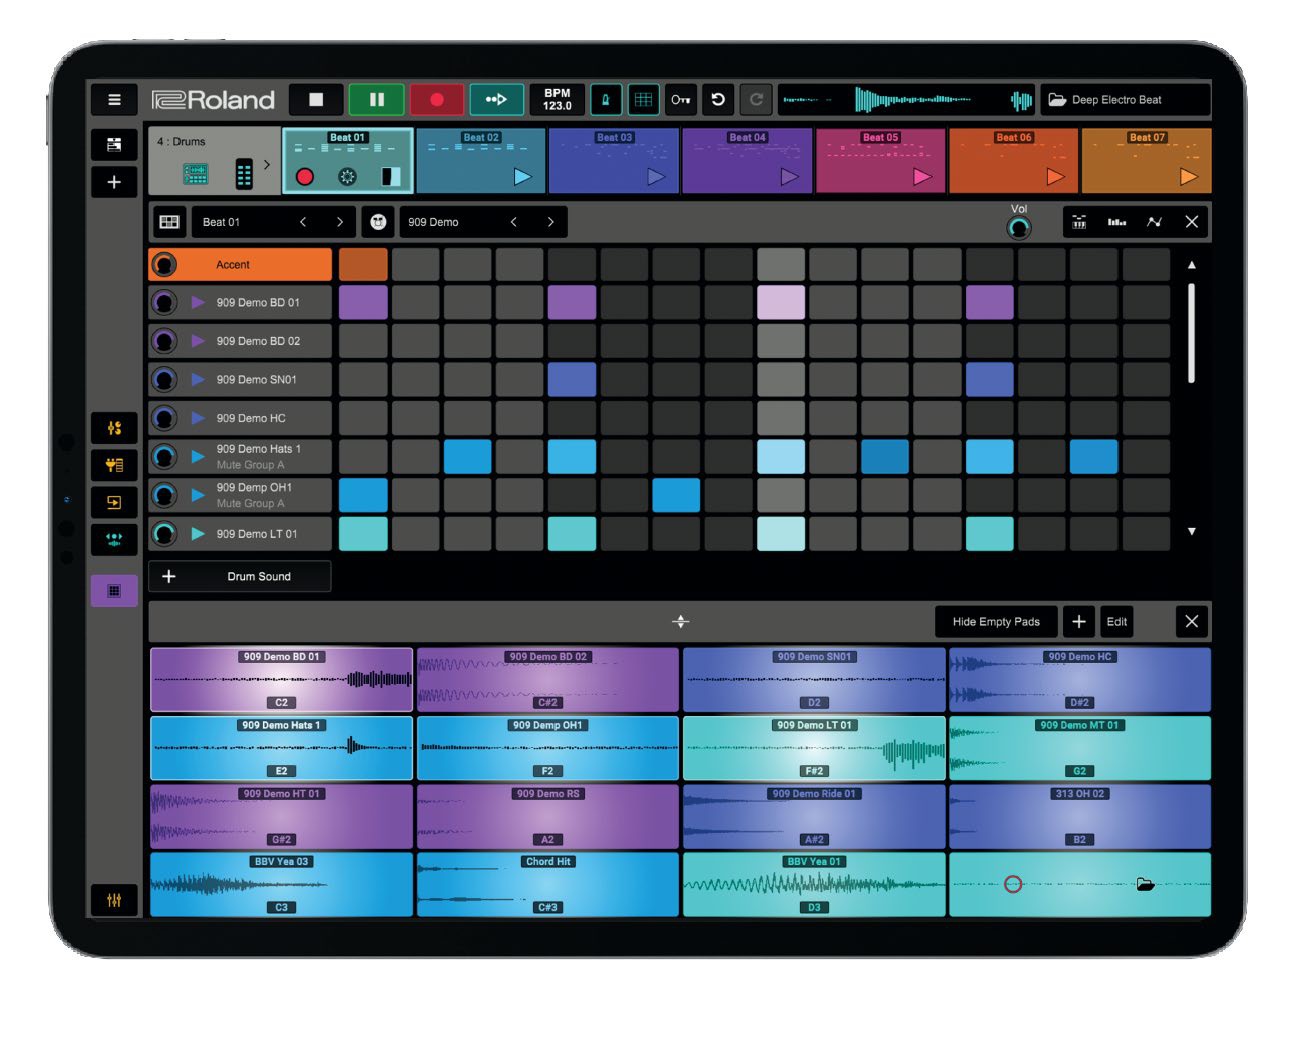Image resolution: width=1316 pixels, height=1039 pixels.
Task: Toggle the first step of 909 Demo LT 01
Action: click(363, 534)
